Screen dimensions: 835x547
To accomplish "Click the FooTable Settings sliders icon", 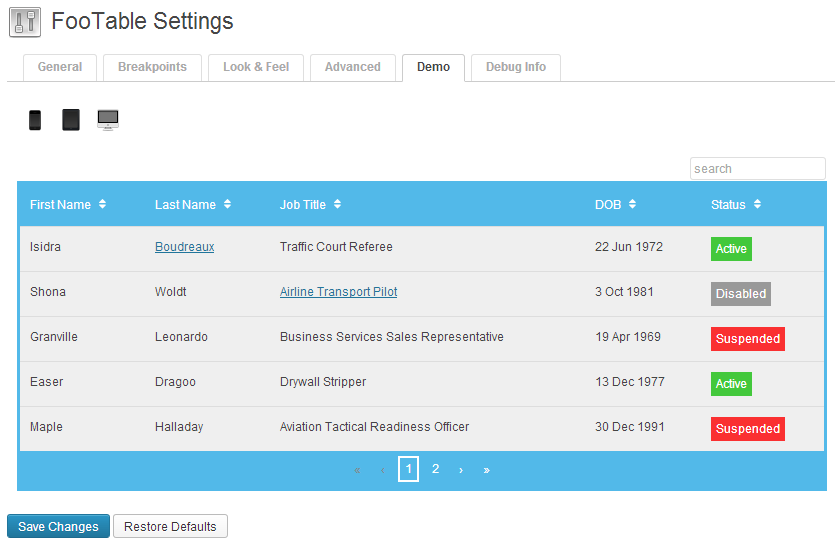I will pyautogui.click(x=25, y=22).
